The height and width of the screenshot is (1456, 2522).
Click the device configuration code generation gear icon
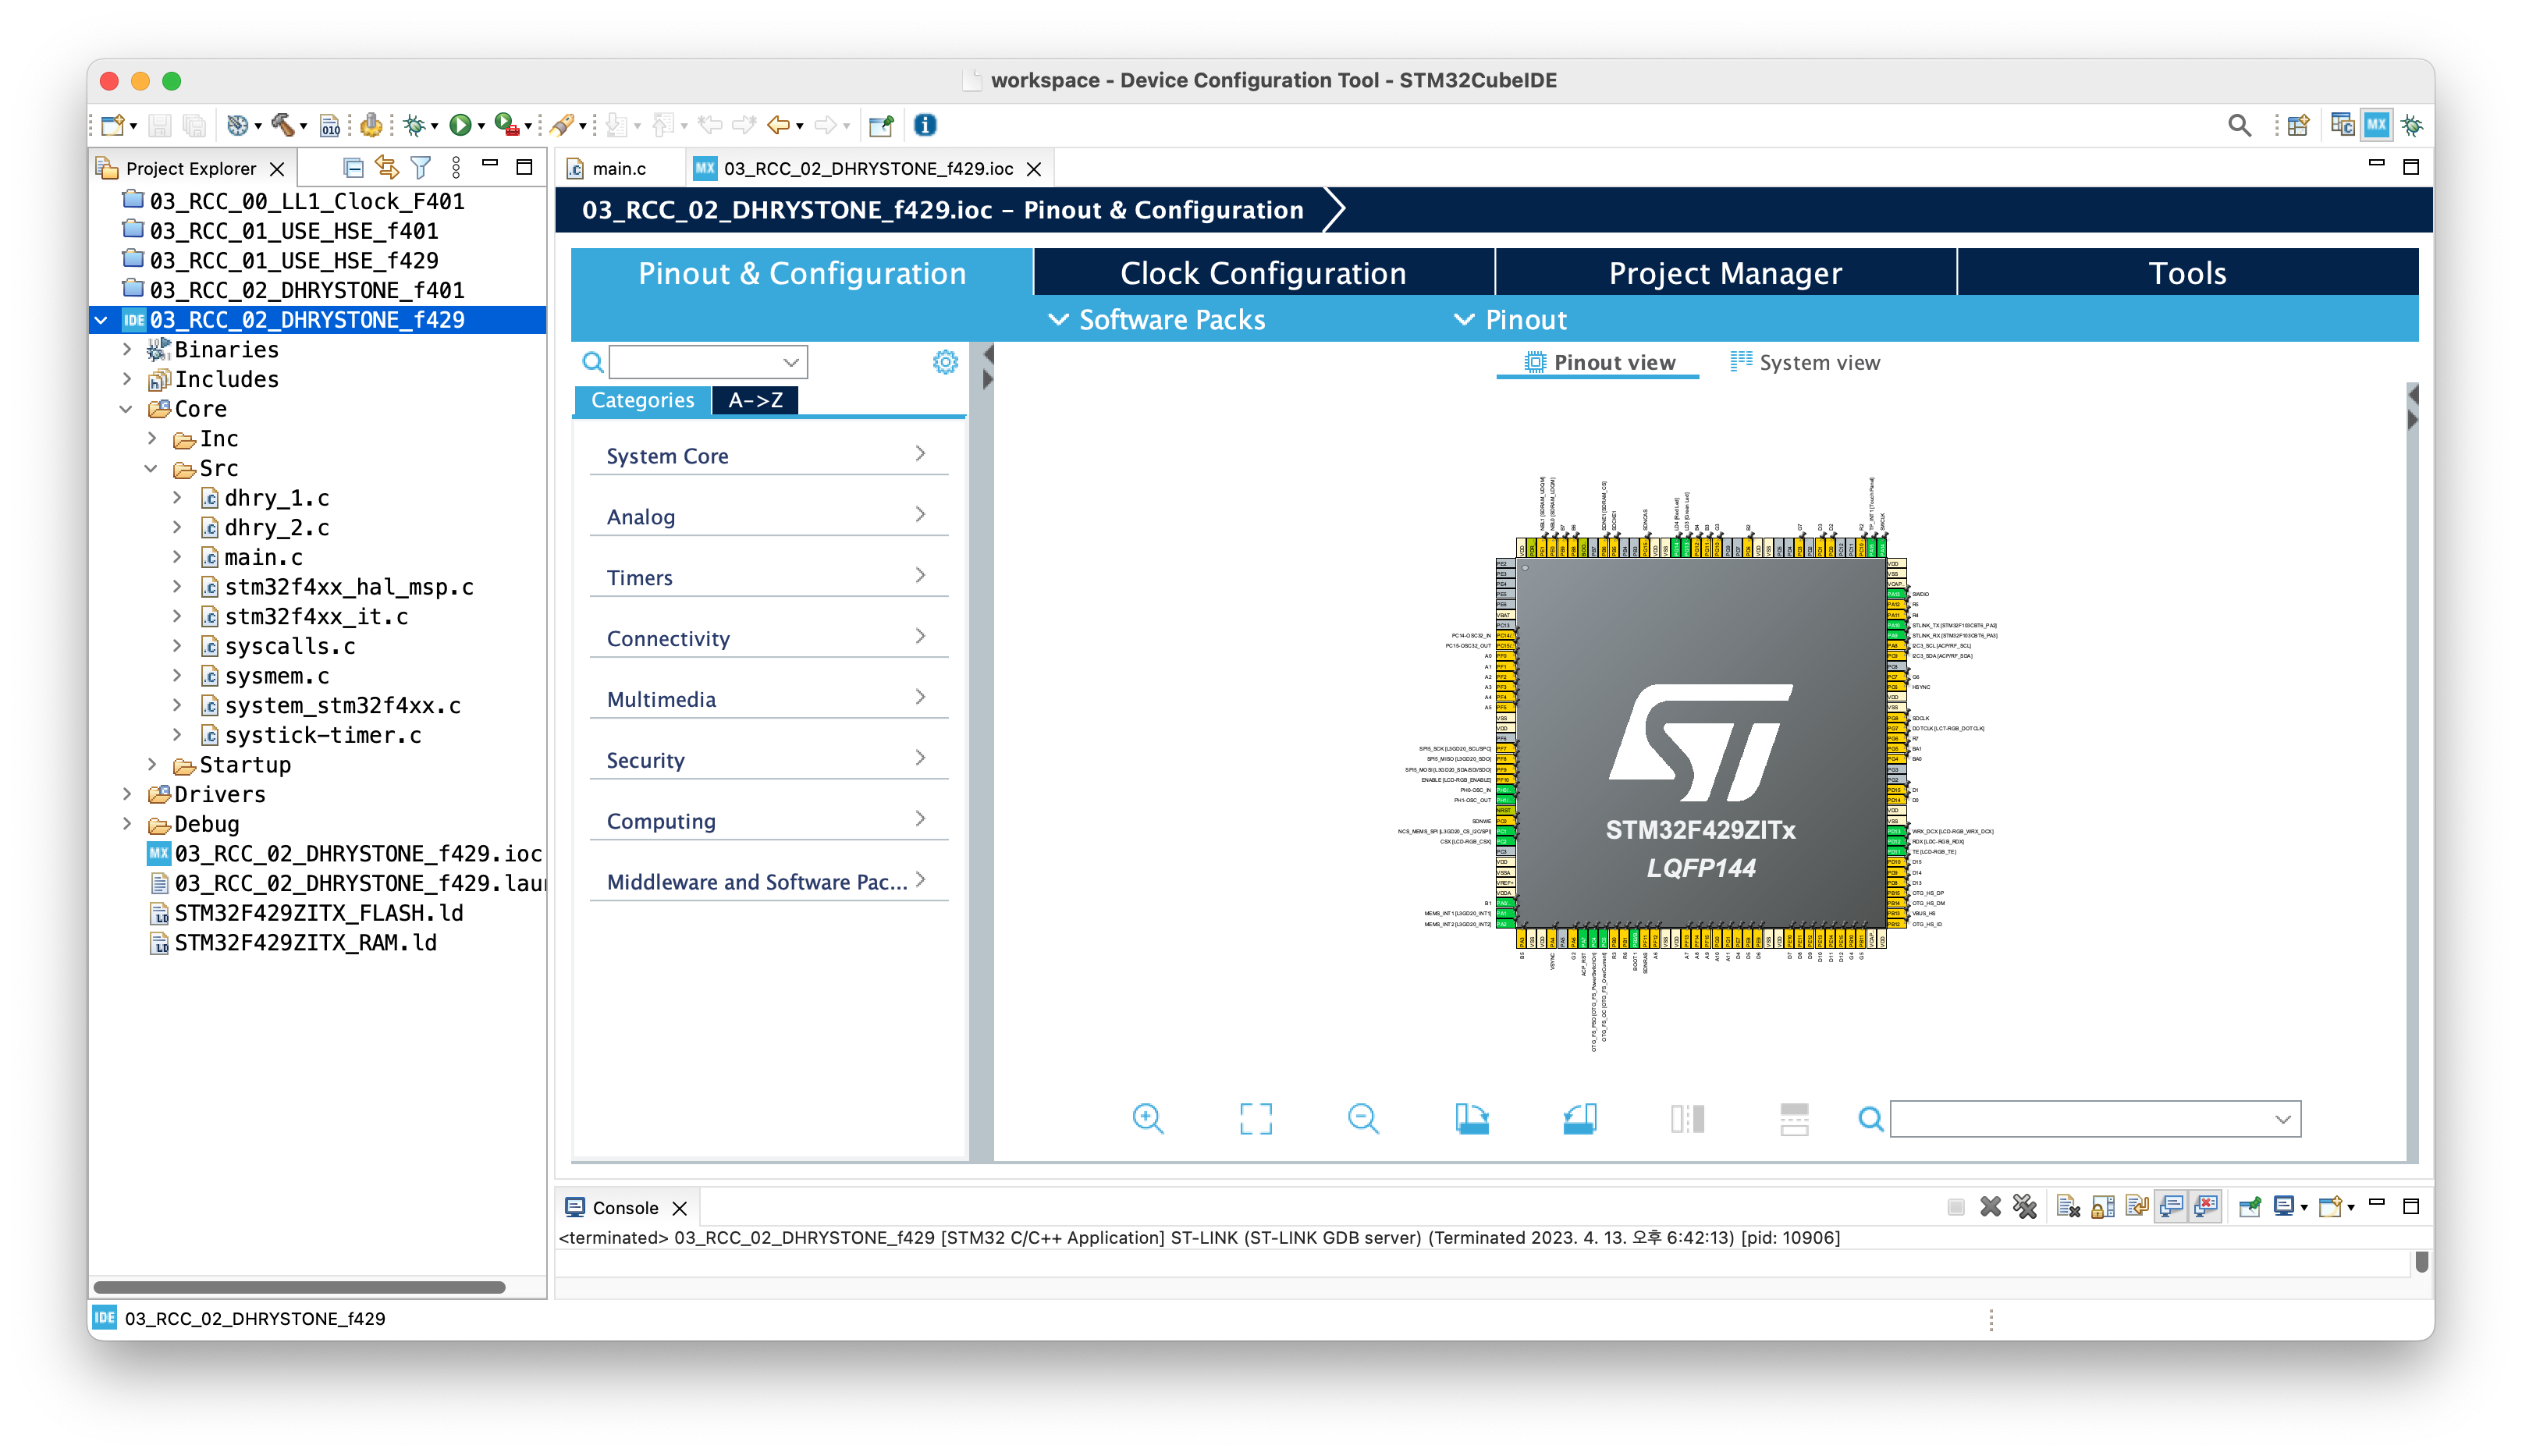(371, 125)
